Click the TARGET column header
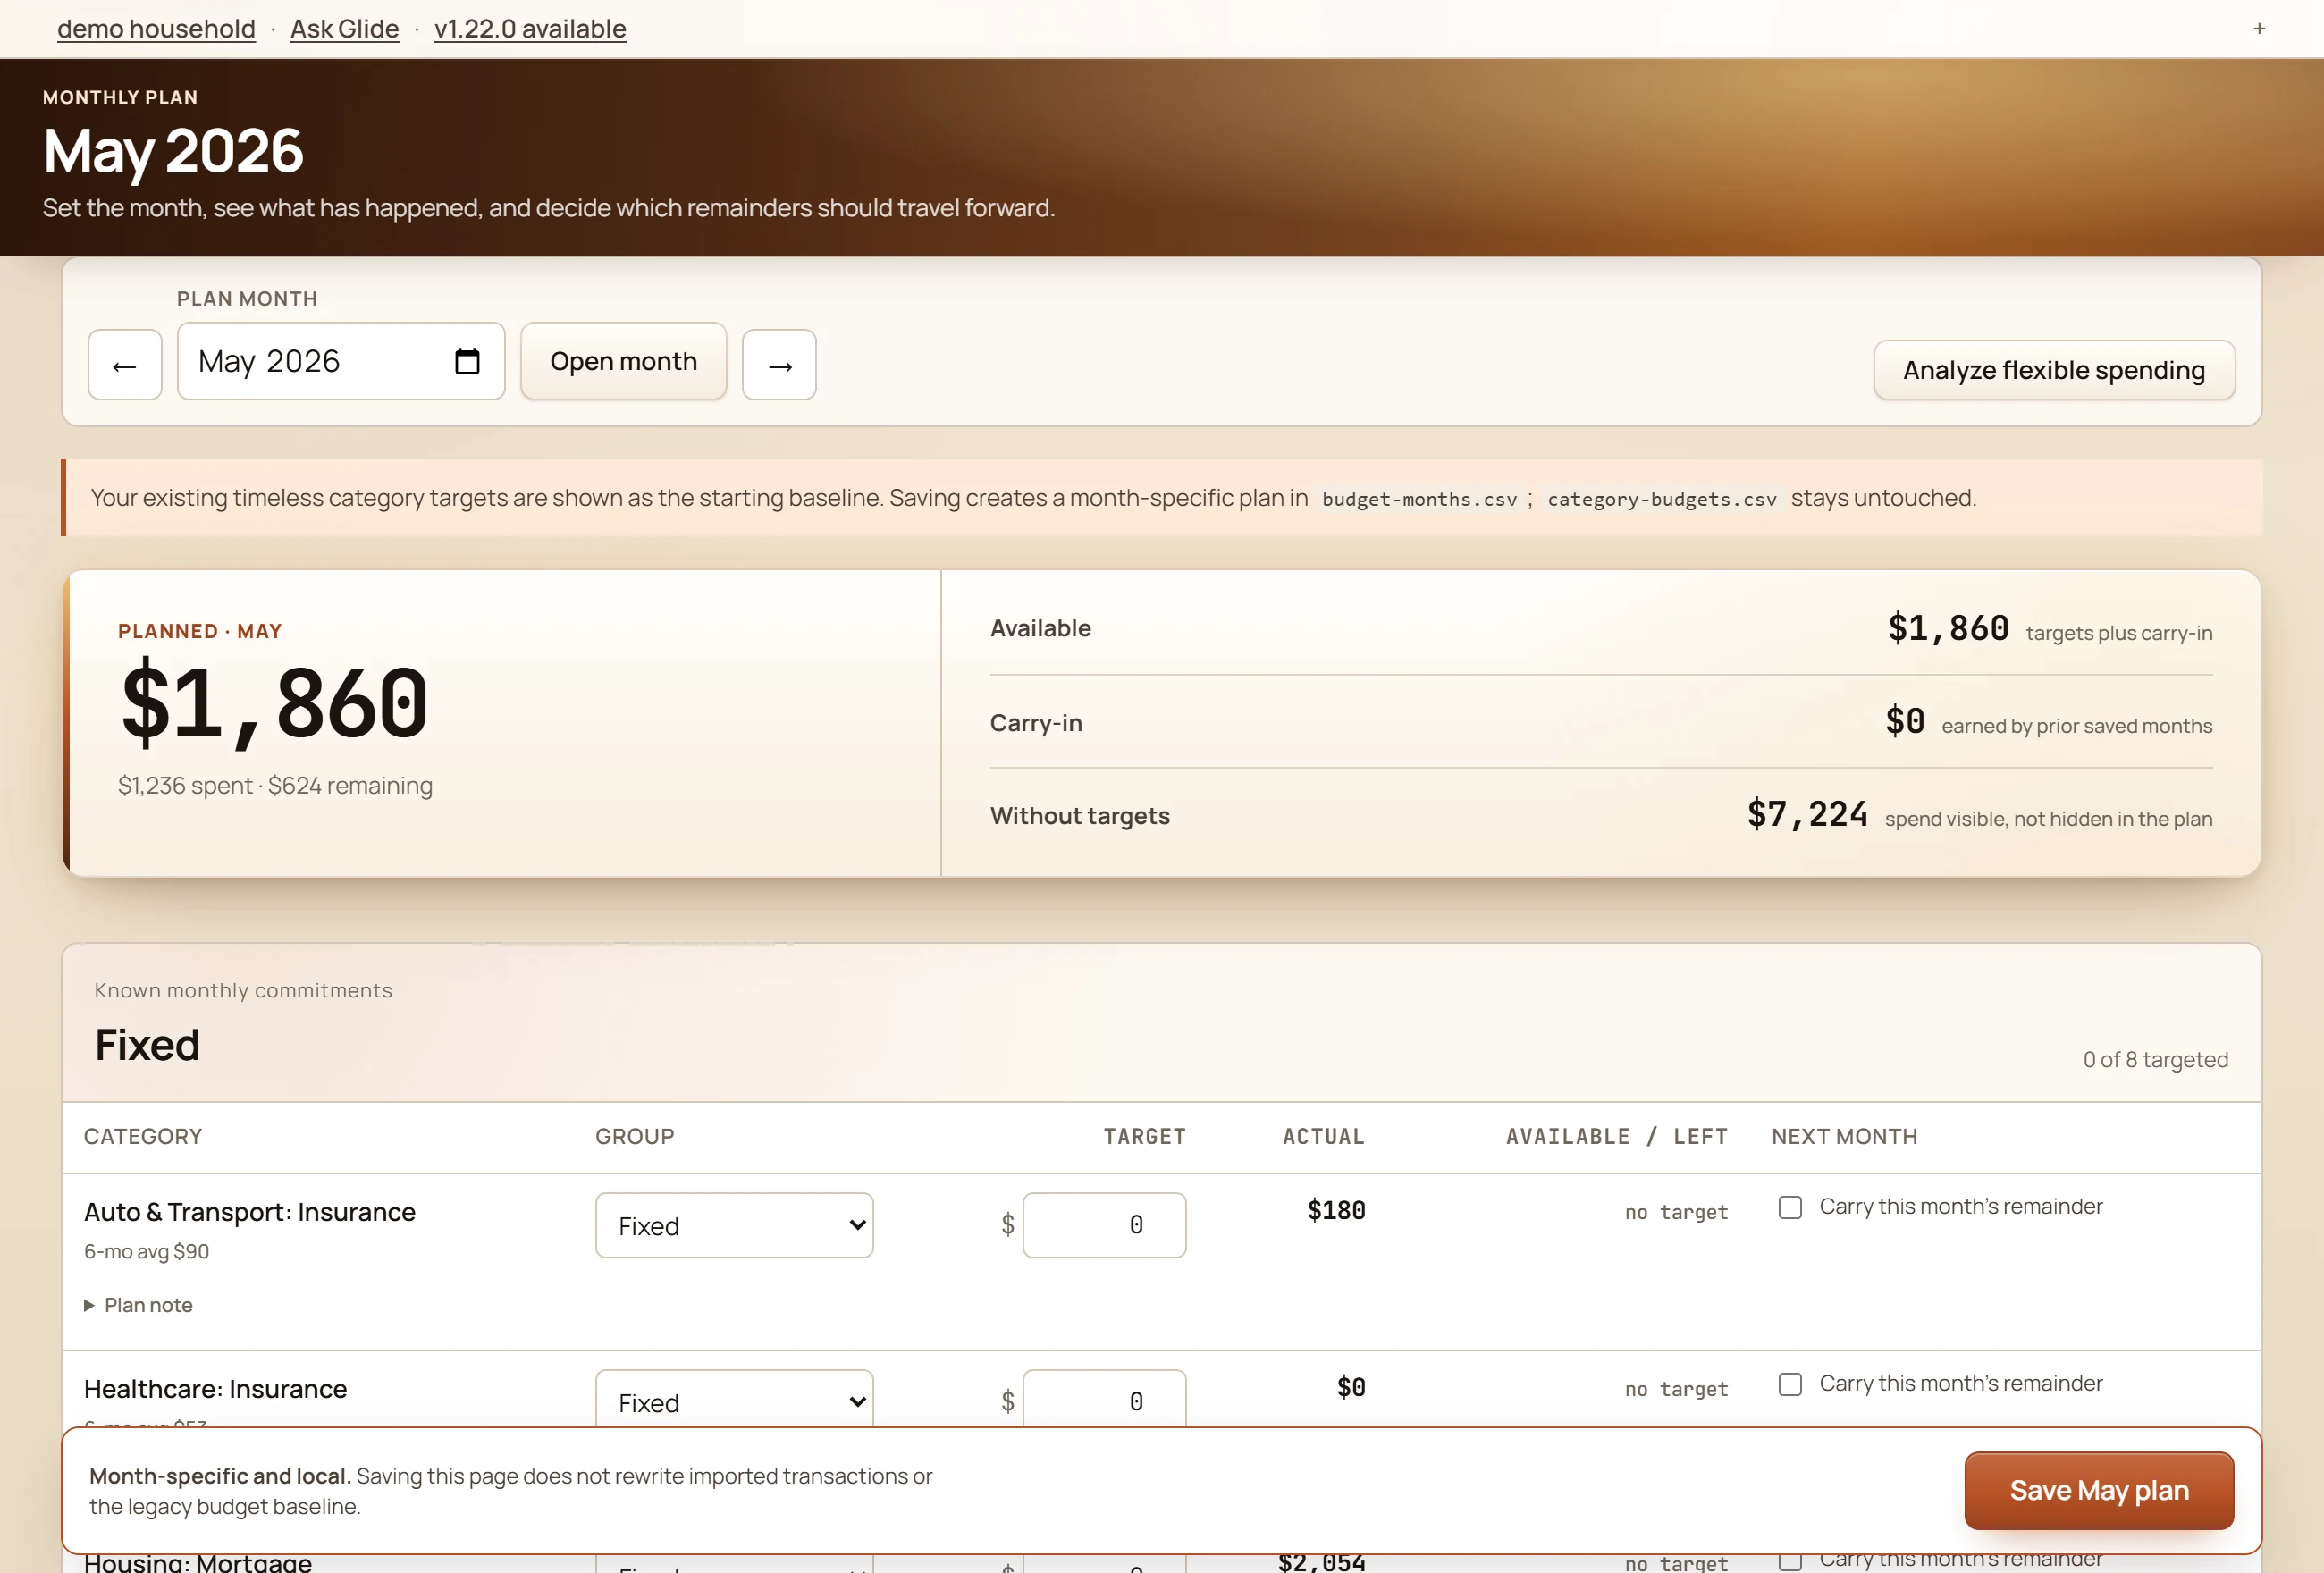The image size is (2324, 1573). (1144, 1137)
